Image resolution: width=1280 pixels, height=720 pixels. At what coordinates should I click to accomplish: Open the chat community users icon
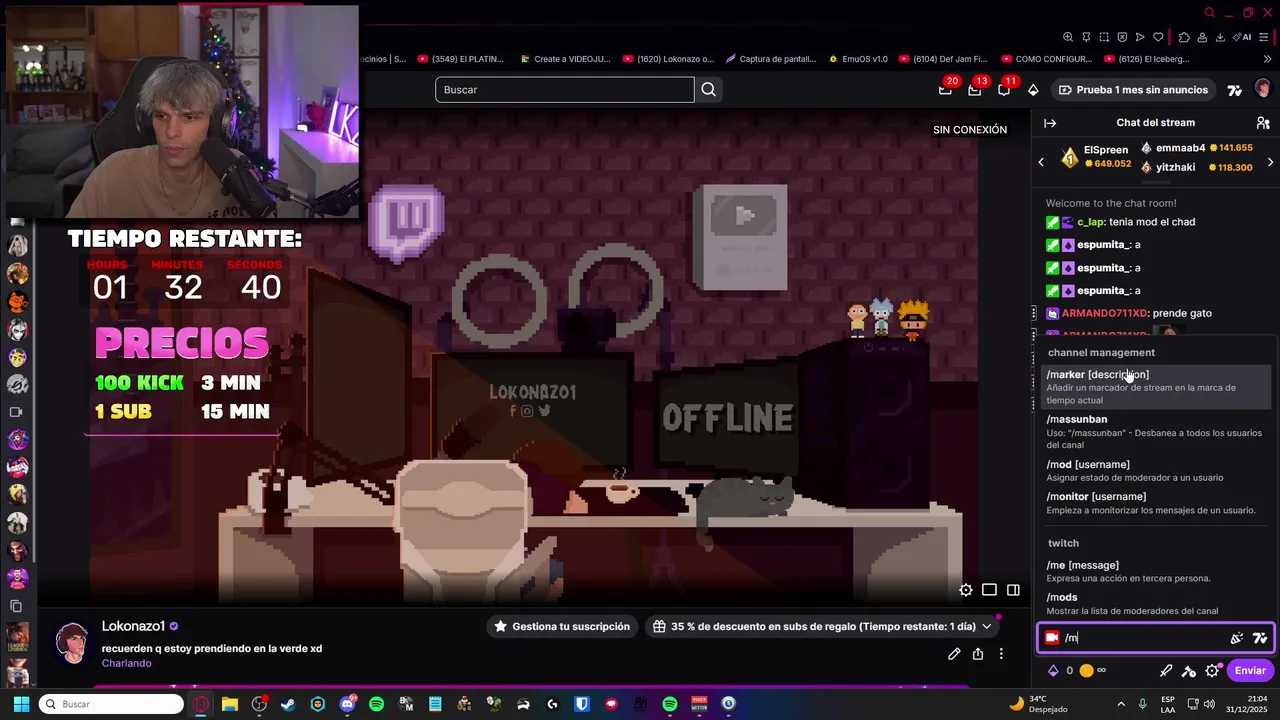1263,123
